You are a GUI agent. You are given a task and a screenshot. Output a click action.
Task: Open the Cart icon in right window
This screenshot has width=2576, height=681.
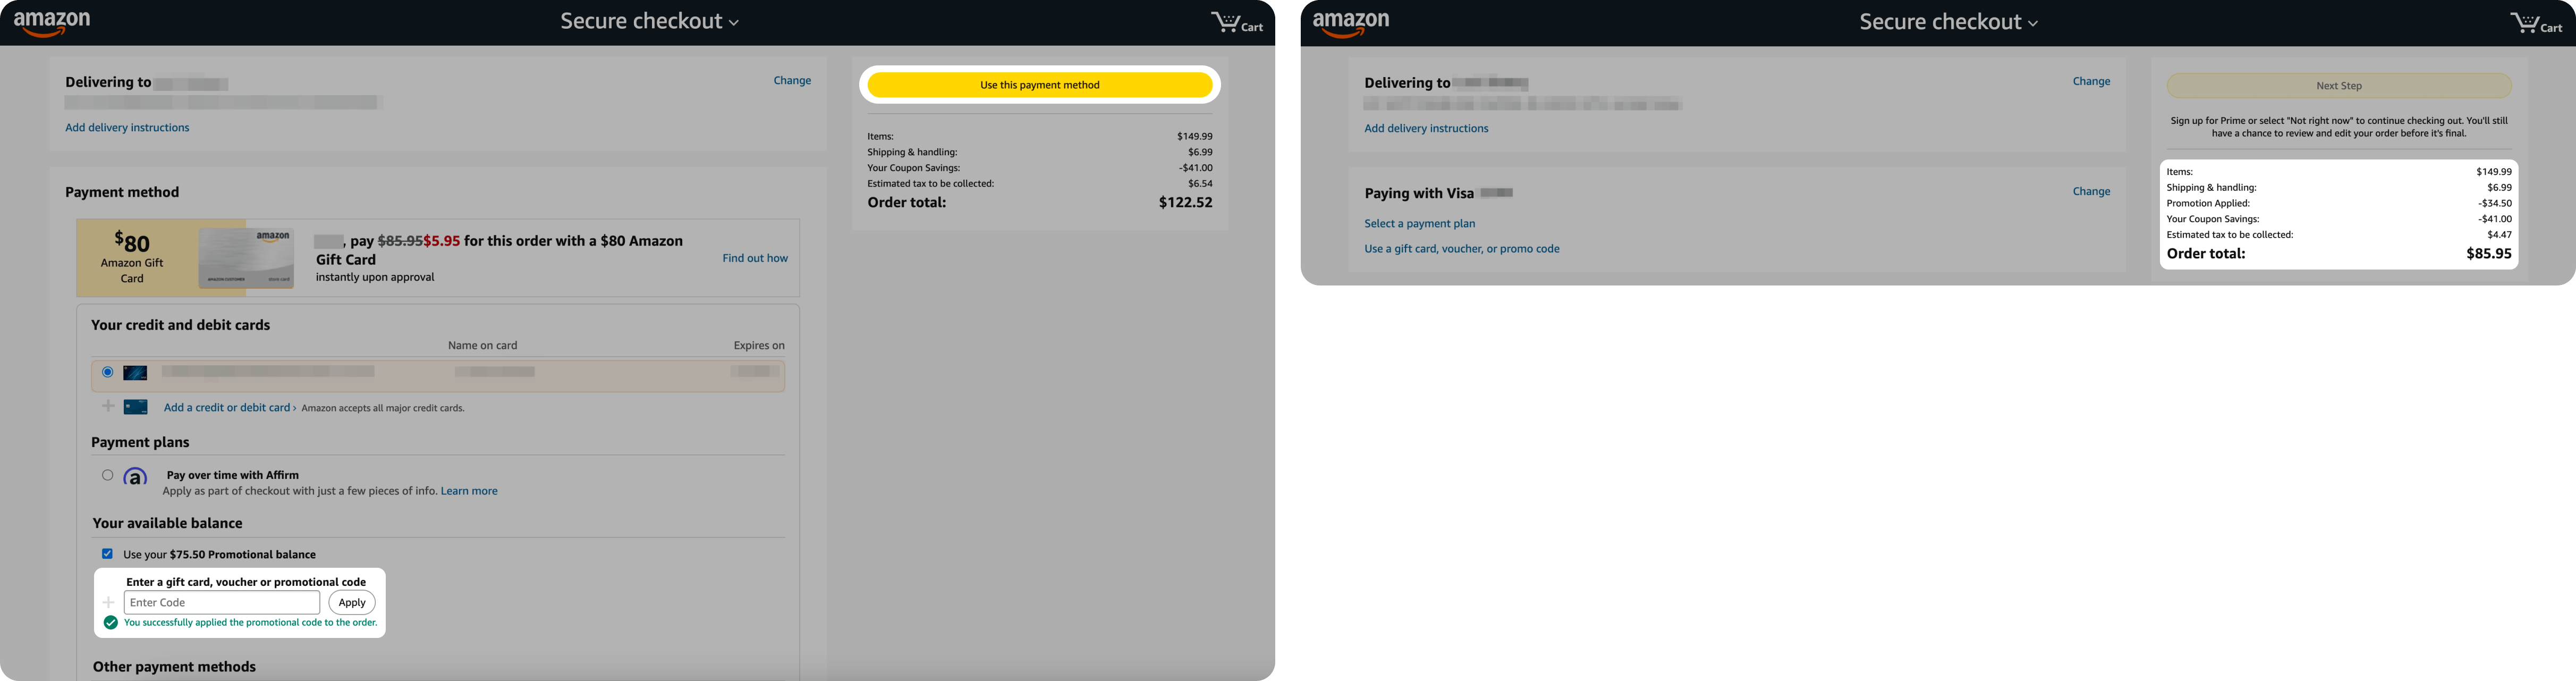click(x=2535, y=23)
